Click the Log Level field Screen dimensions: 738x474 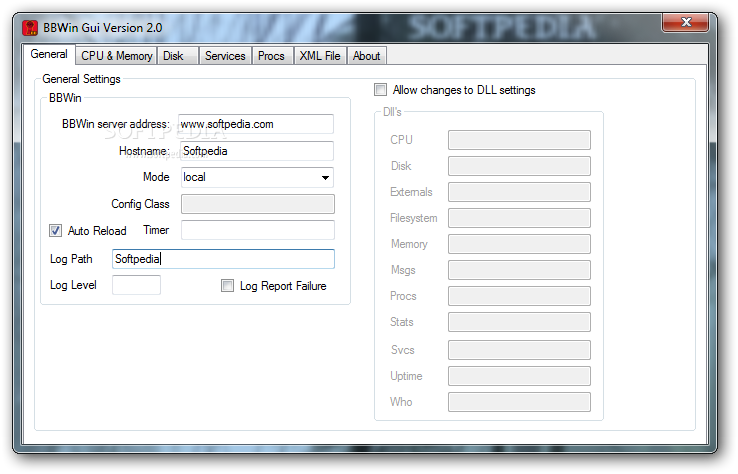tap(136, 285)
